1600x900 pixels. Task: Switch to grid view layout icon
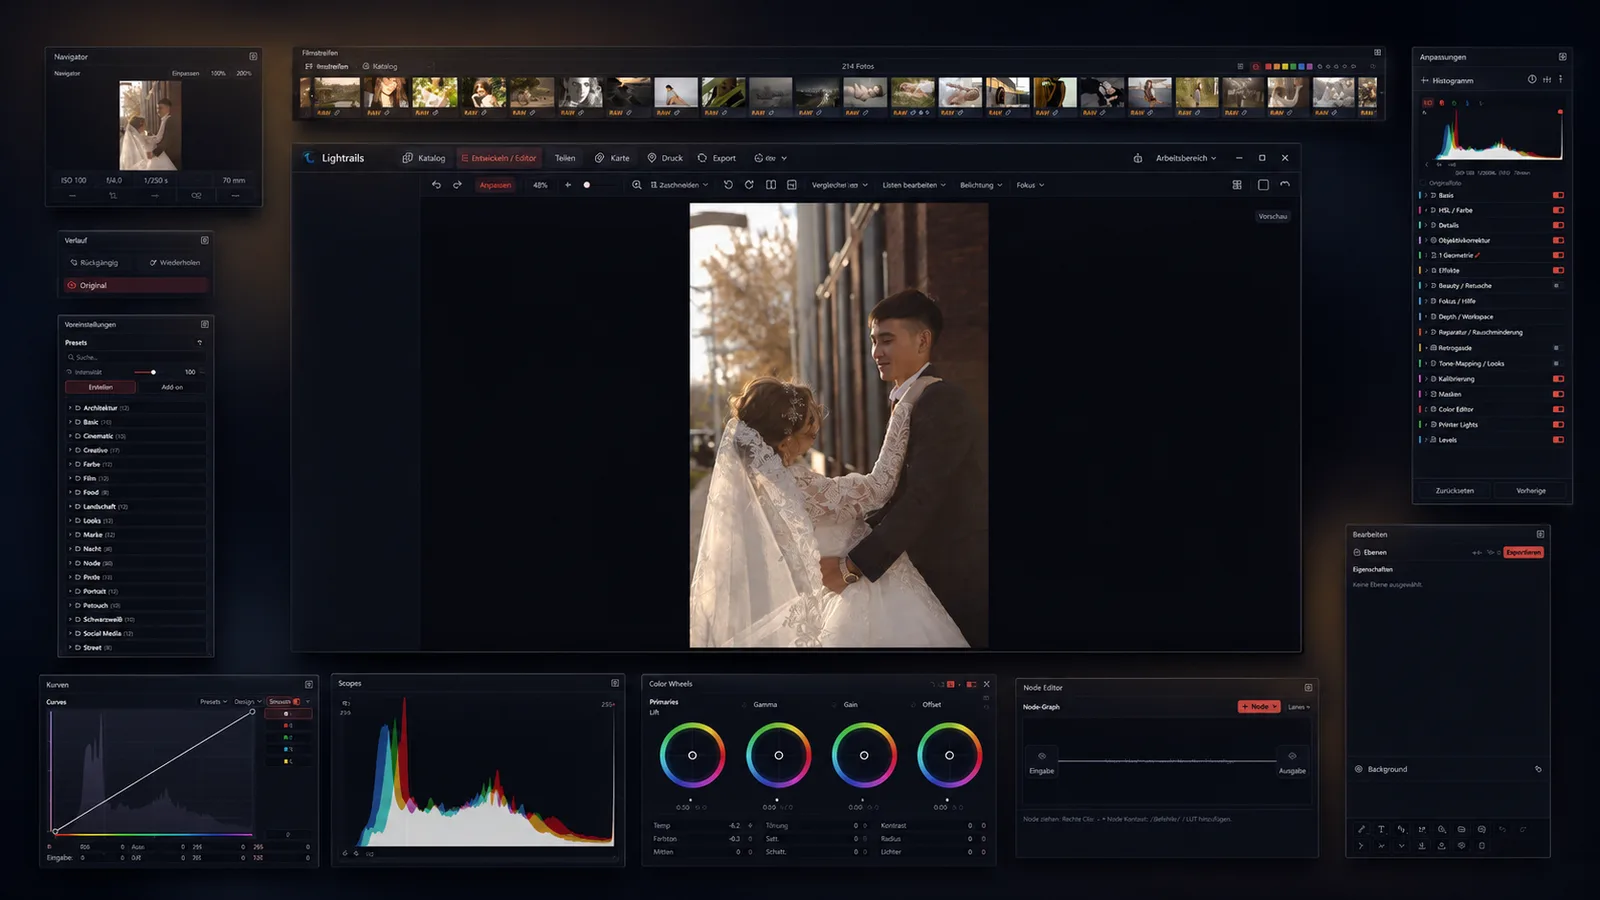coord(1237,185)
